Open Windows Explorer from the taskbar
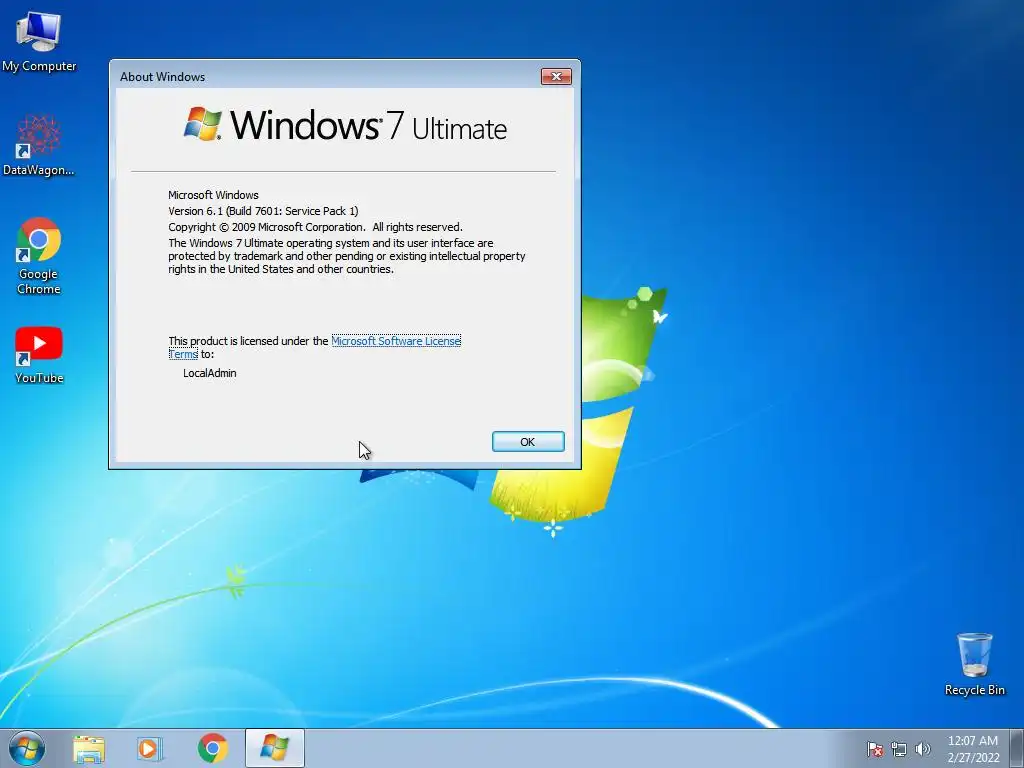Image resolution: width=1024 pixels, height=768 pixels. coord(89,749)
